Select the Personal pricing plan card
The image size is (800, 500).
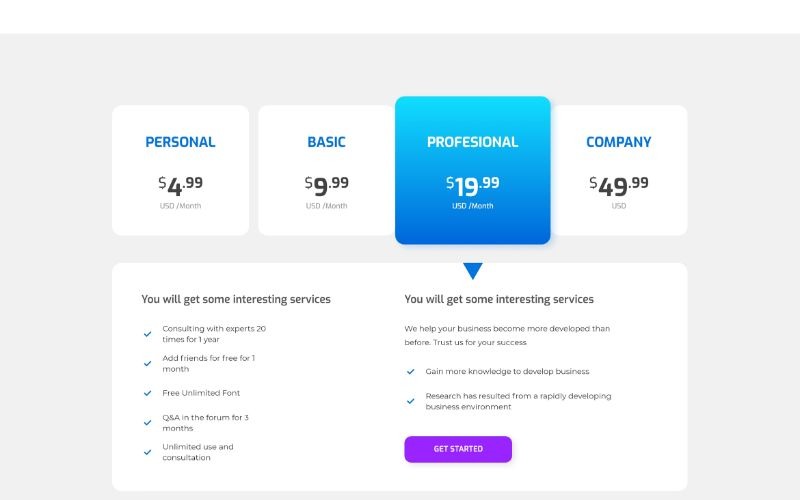(180, 170)
